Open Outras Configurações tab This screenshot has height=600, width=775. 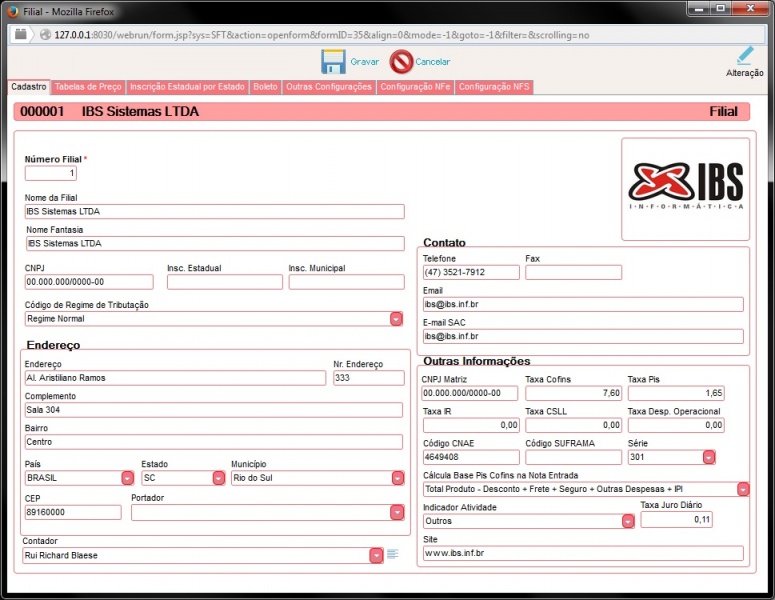pyautogui.click(x=329, y=86)
